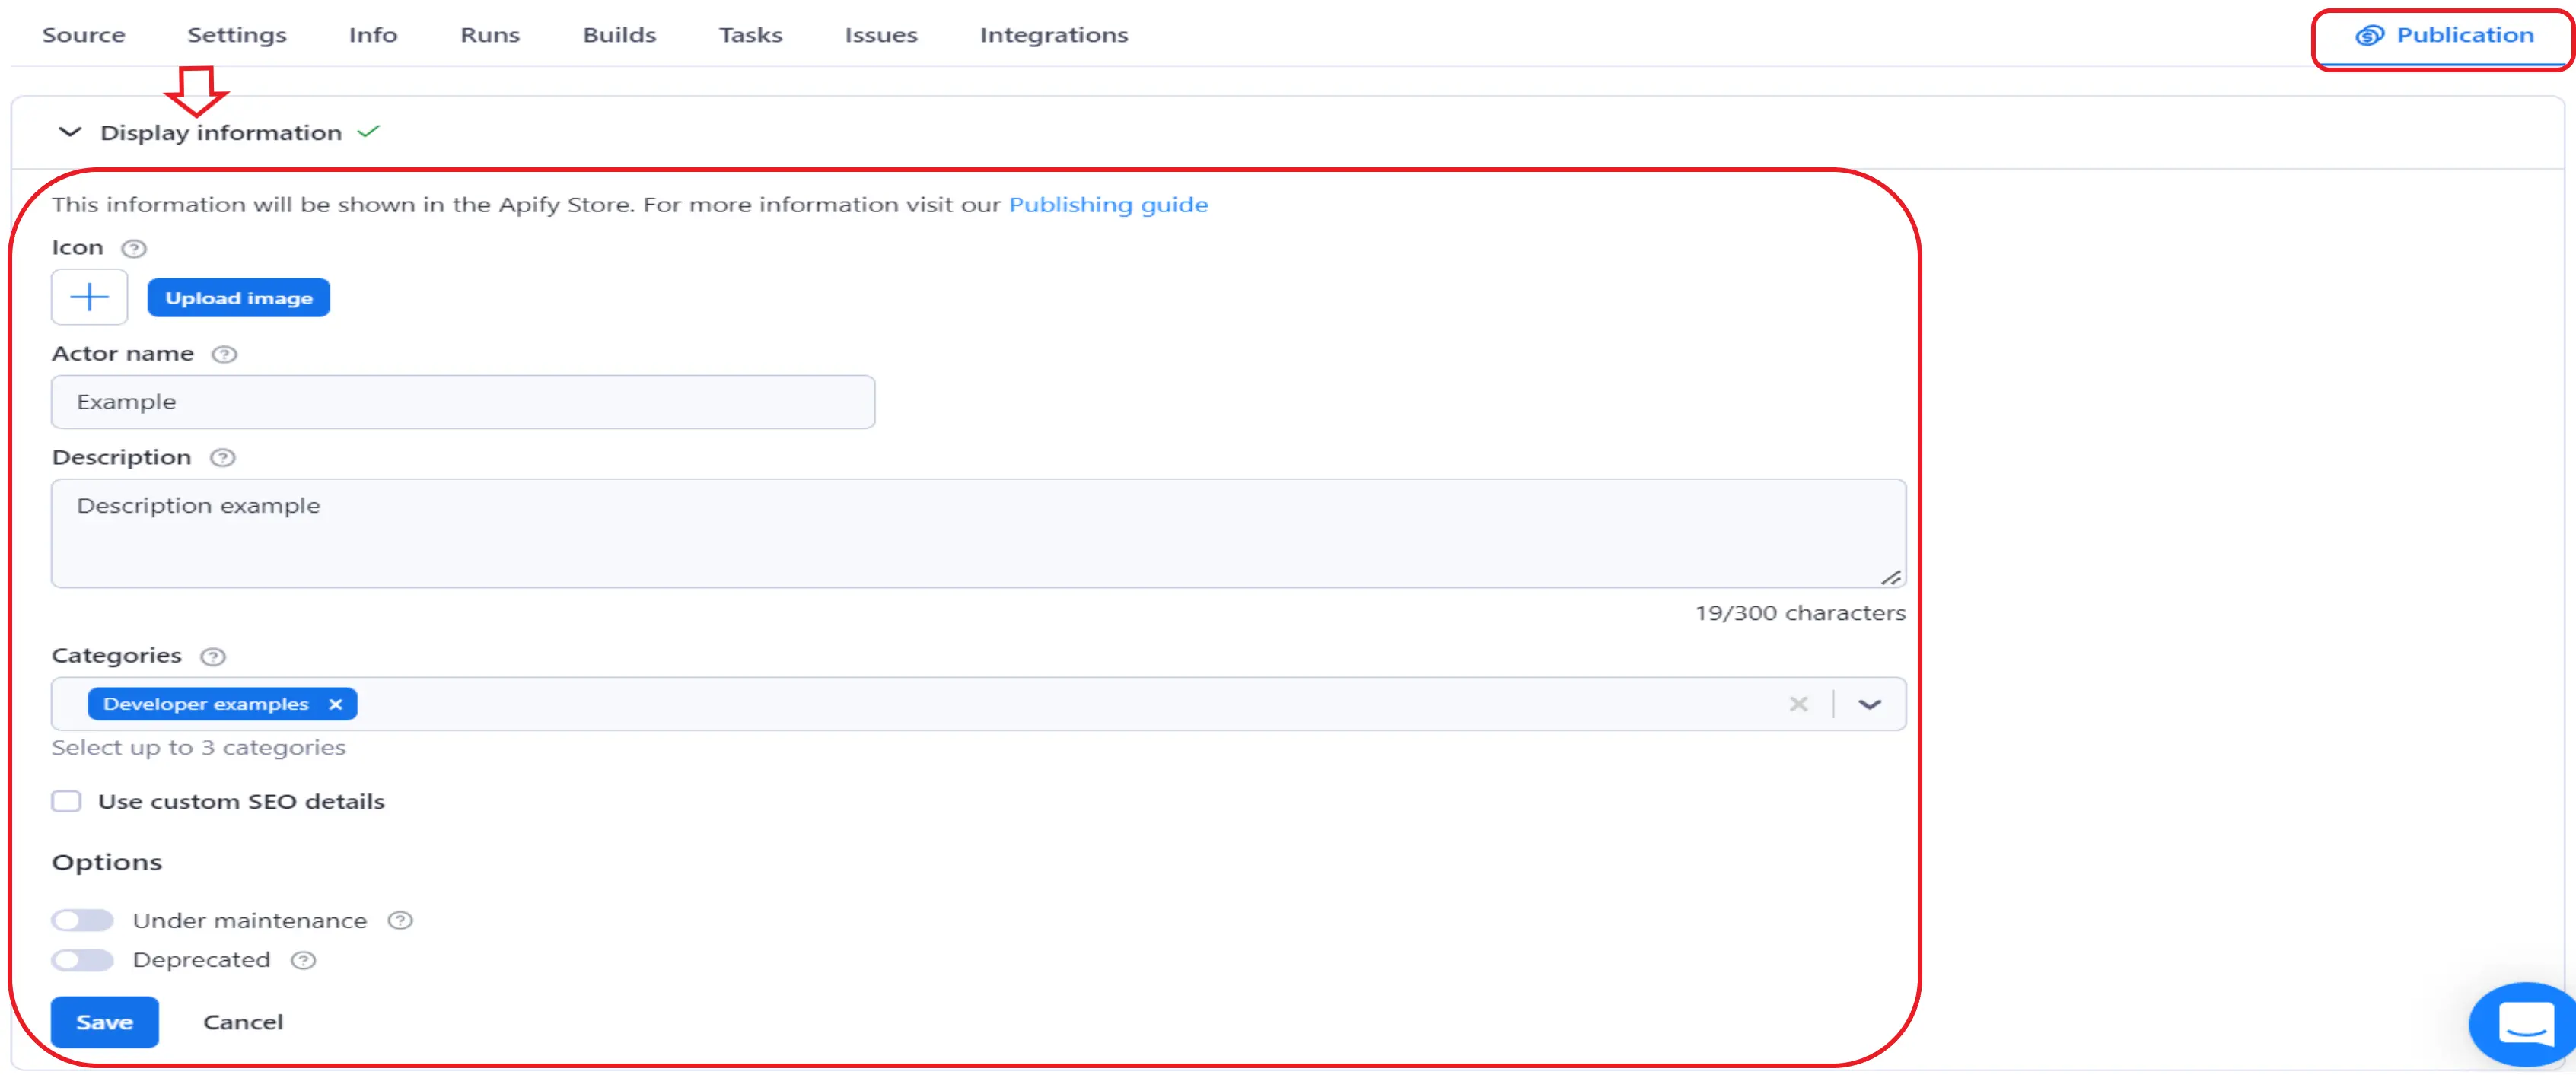Click the Upload image button
The height and width of the screenshot is (1078, 2576).
pyautogui.click(x=238, y=298)
